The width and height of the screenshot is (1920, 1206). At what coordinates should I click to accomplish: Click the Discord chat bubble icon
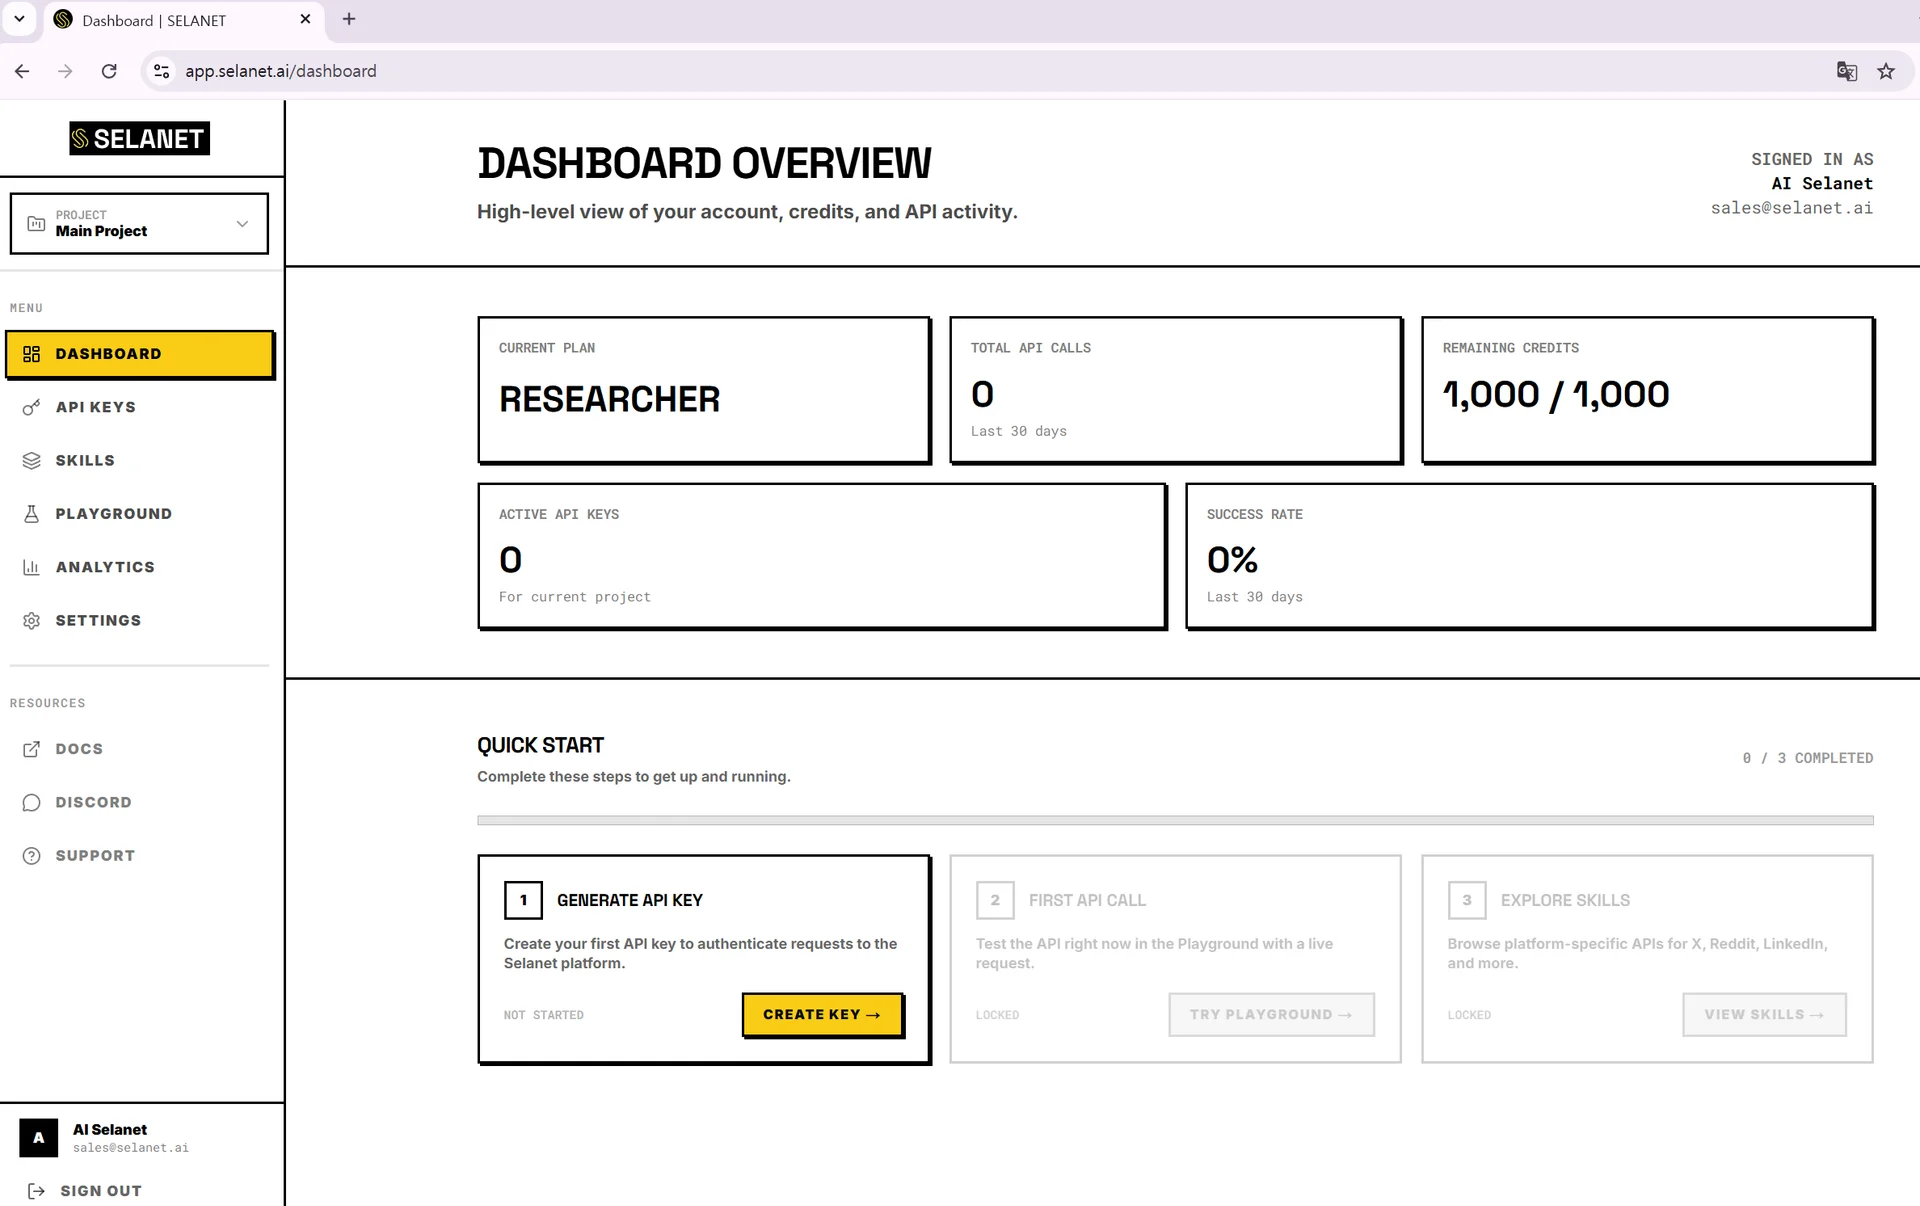pyautogui.click(x=32, y=803)
